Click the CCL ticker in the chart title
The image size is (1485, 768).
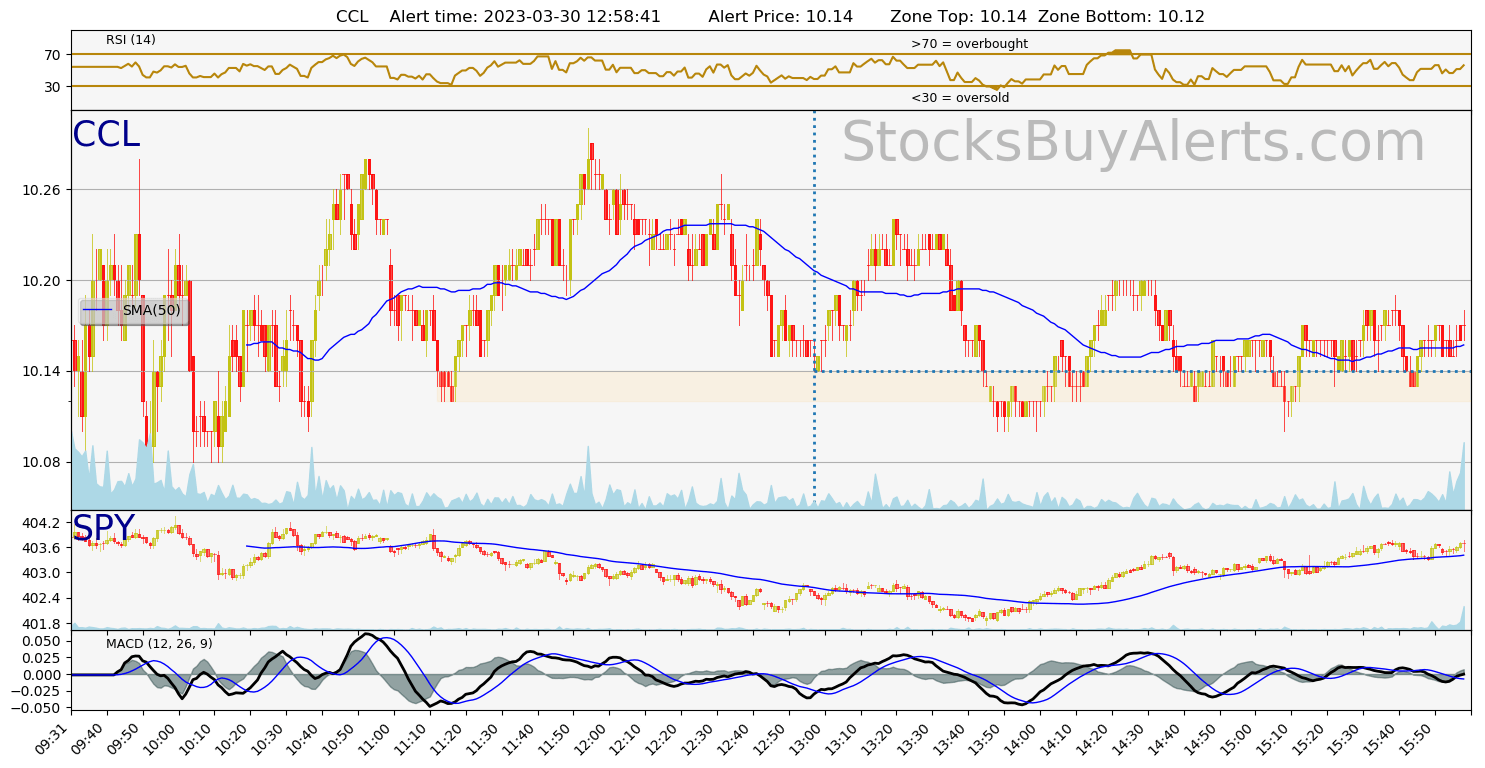coord(352,16)
